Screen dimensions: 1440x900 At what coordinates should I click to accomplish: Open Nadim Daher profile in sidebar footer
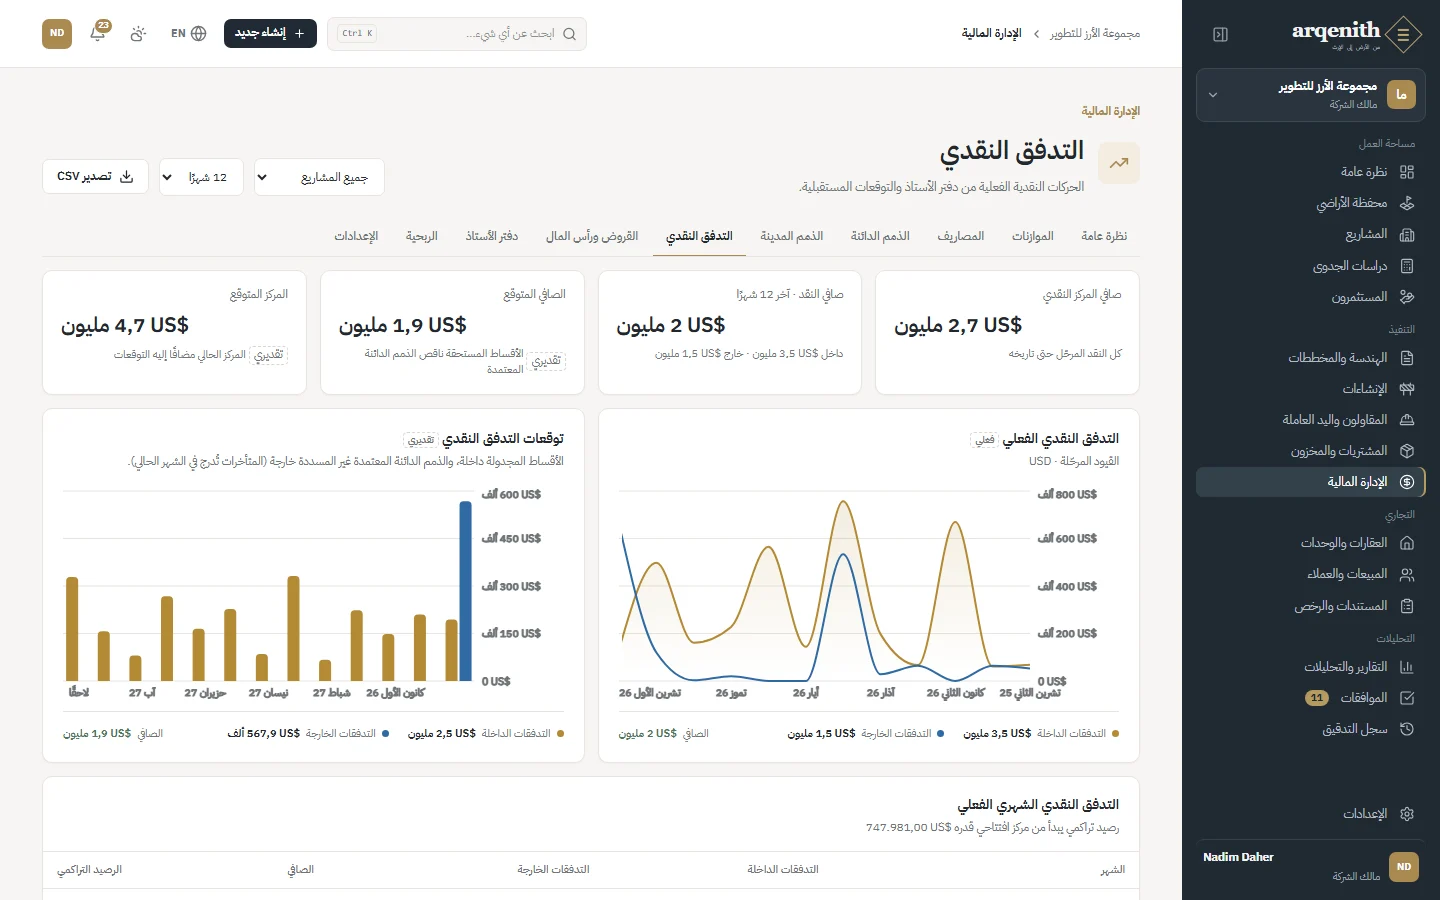[1310, 866]
